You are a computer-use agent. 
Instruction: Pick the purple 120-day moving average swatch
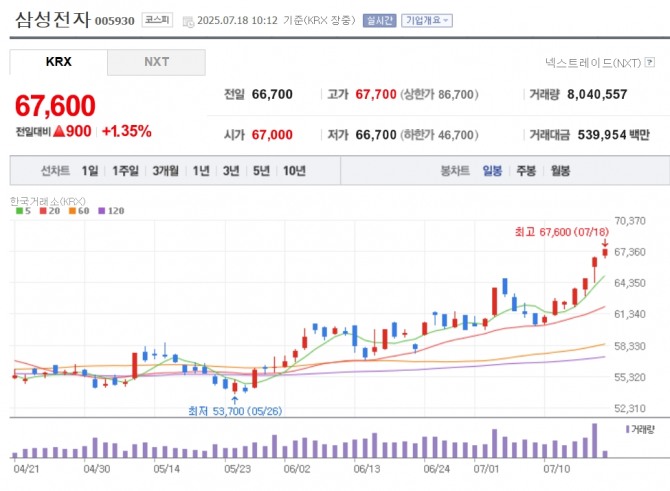coord(102,211)
